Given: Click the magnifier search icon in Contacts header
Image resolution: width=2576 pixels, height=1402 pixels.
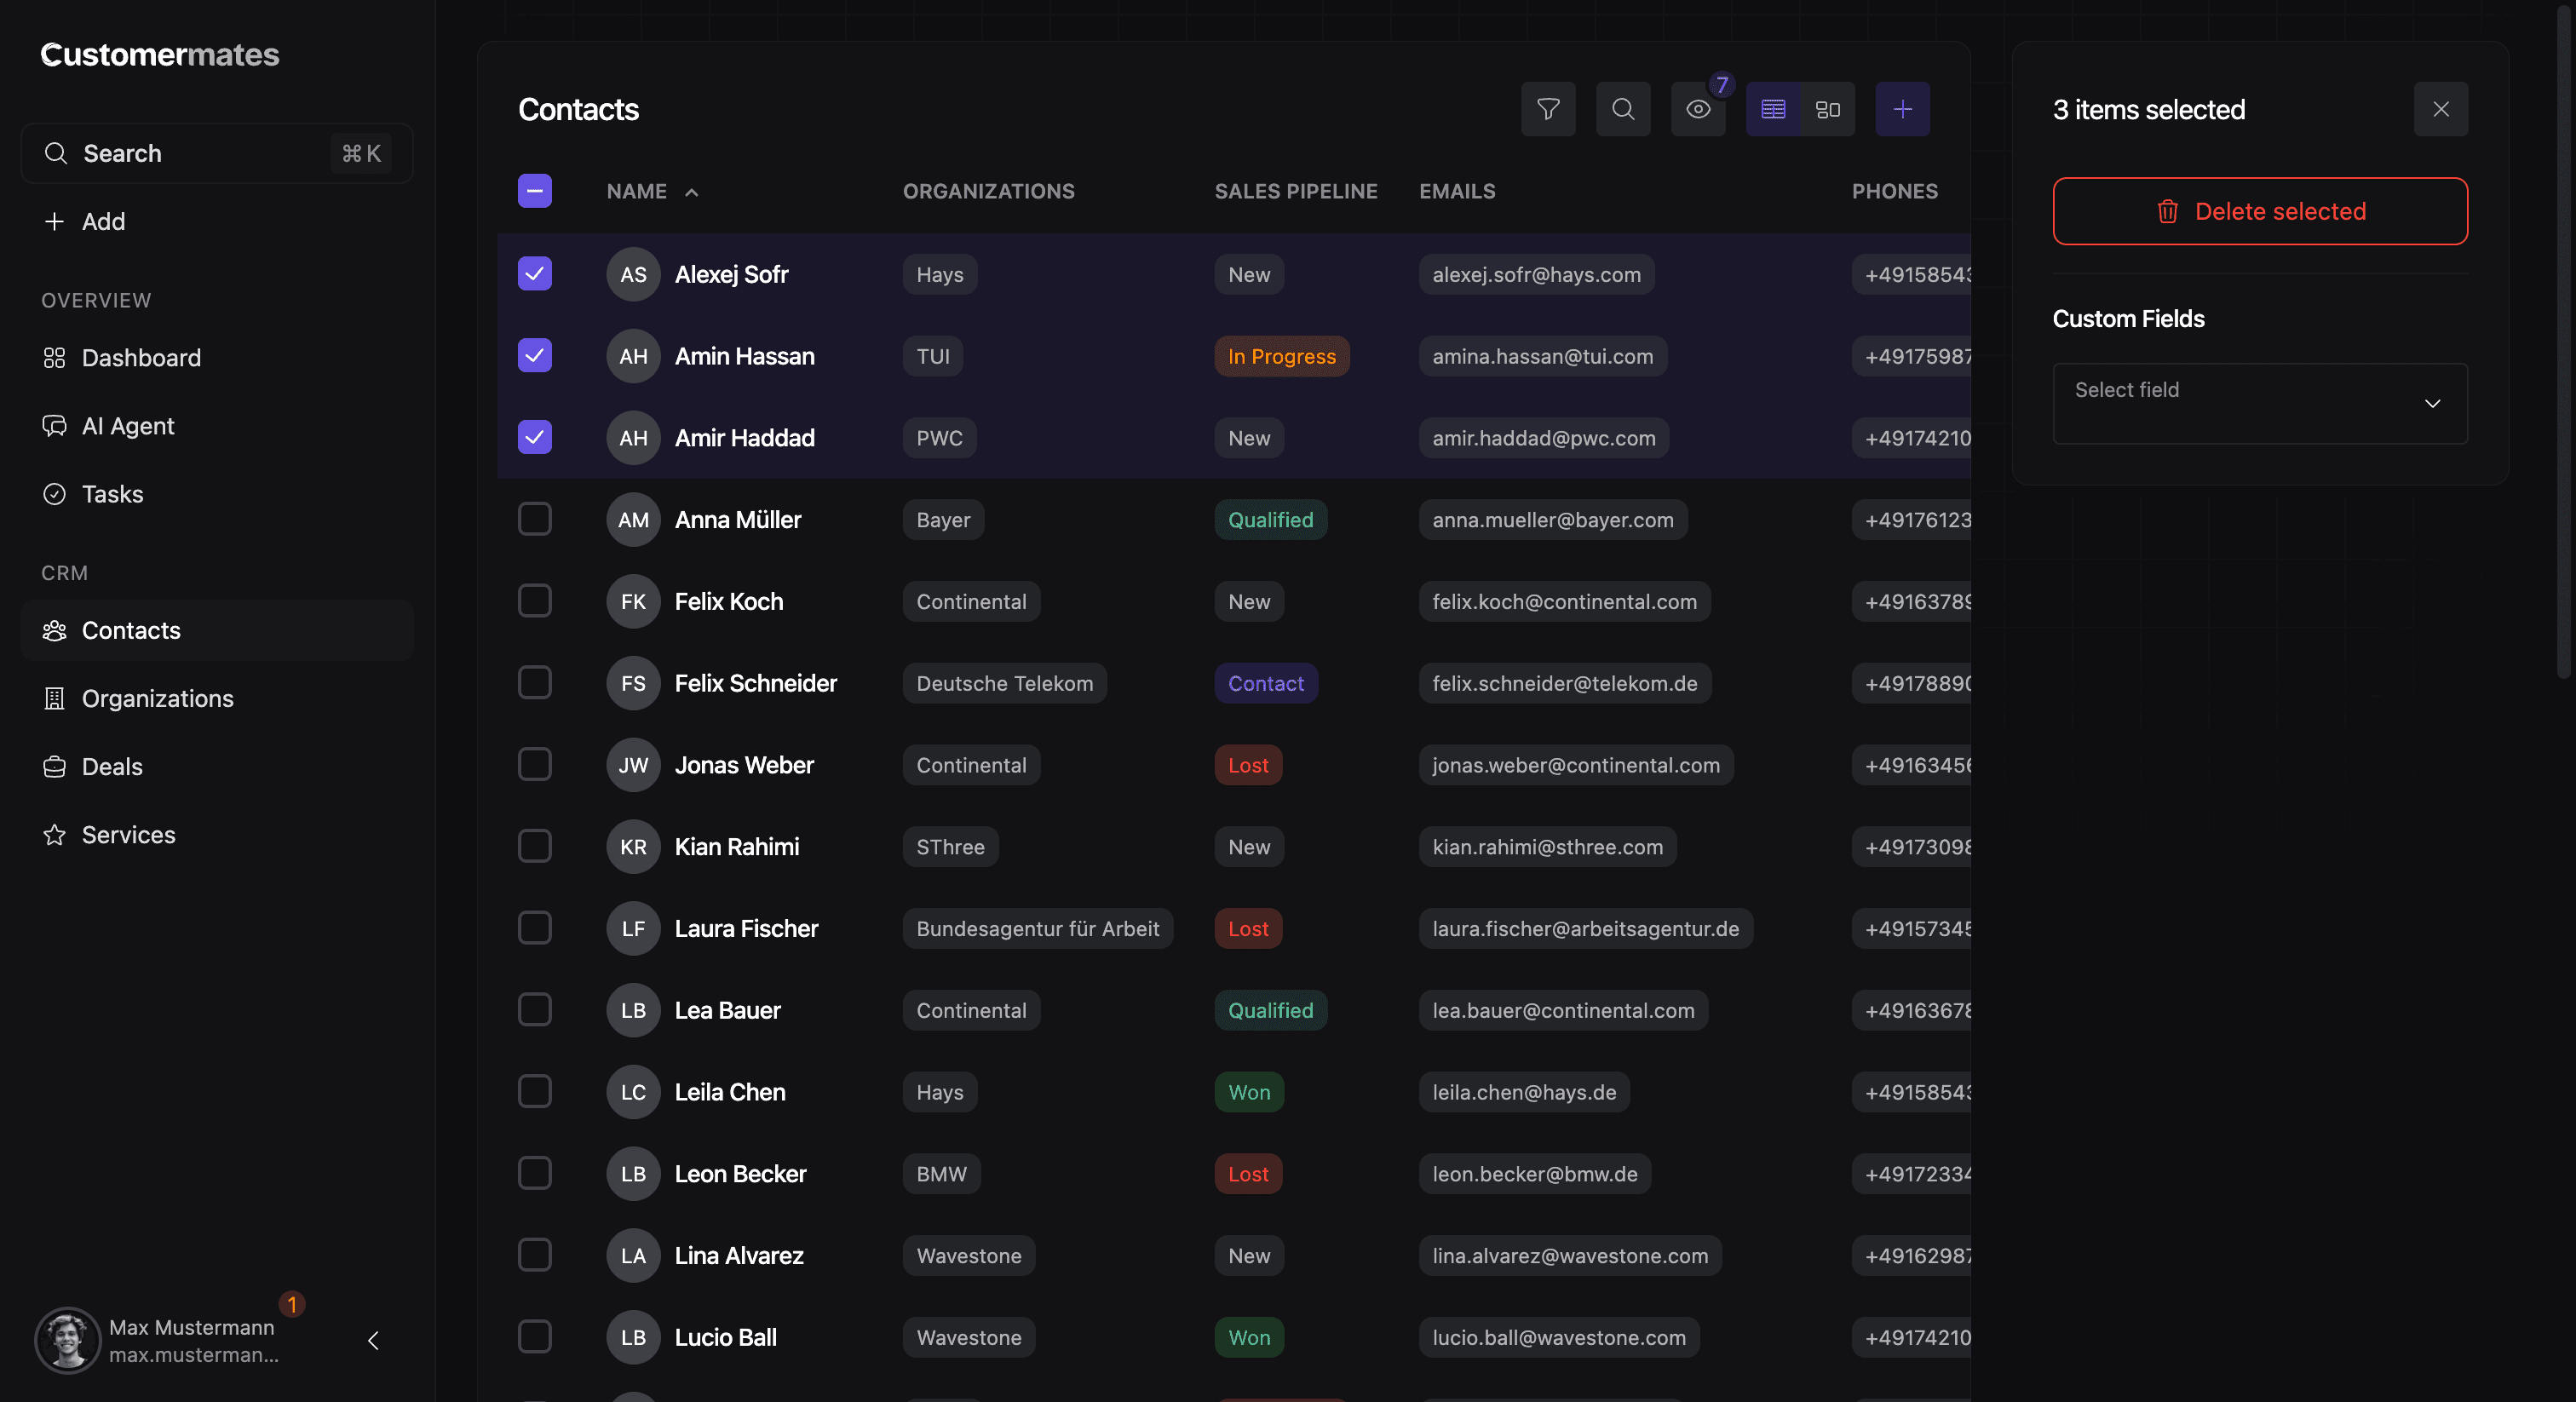Looking at the screenshot, I should click(x=1623, y=109).
